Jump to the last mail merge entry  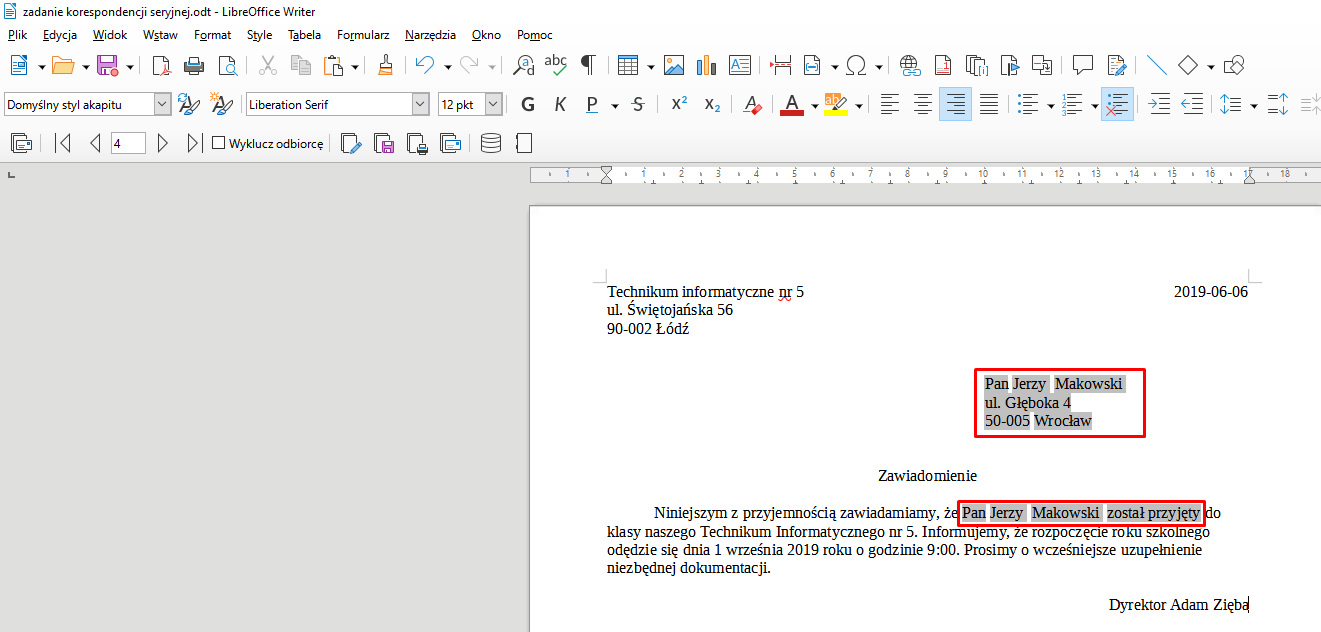tap(194, 144)
